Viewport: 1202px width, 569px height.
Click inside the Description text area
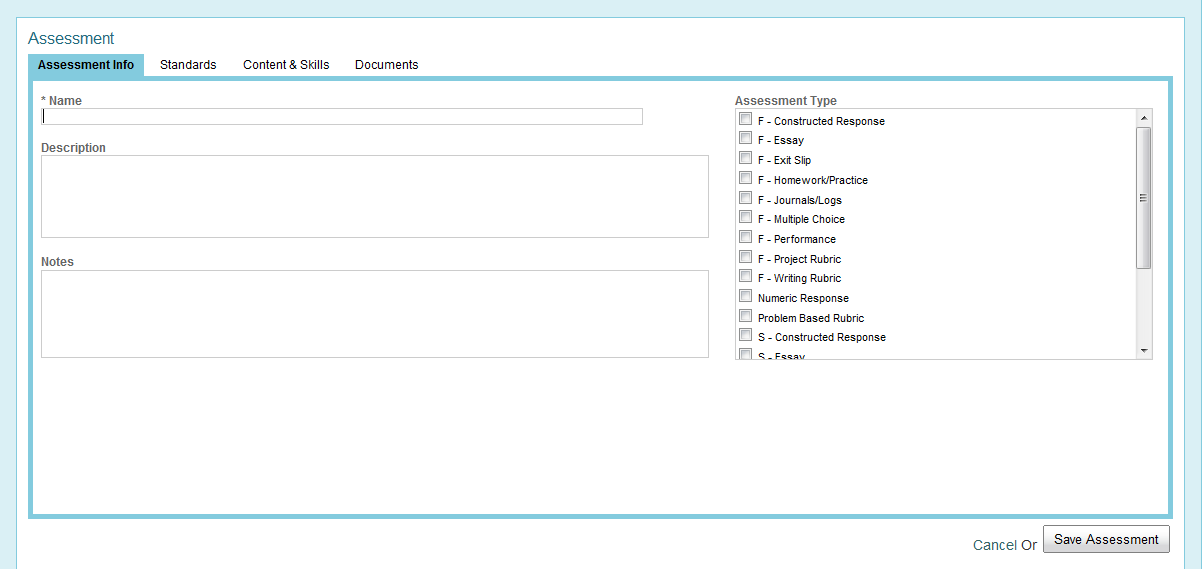tap(374, 196)
